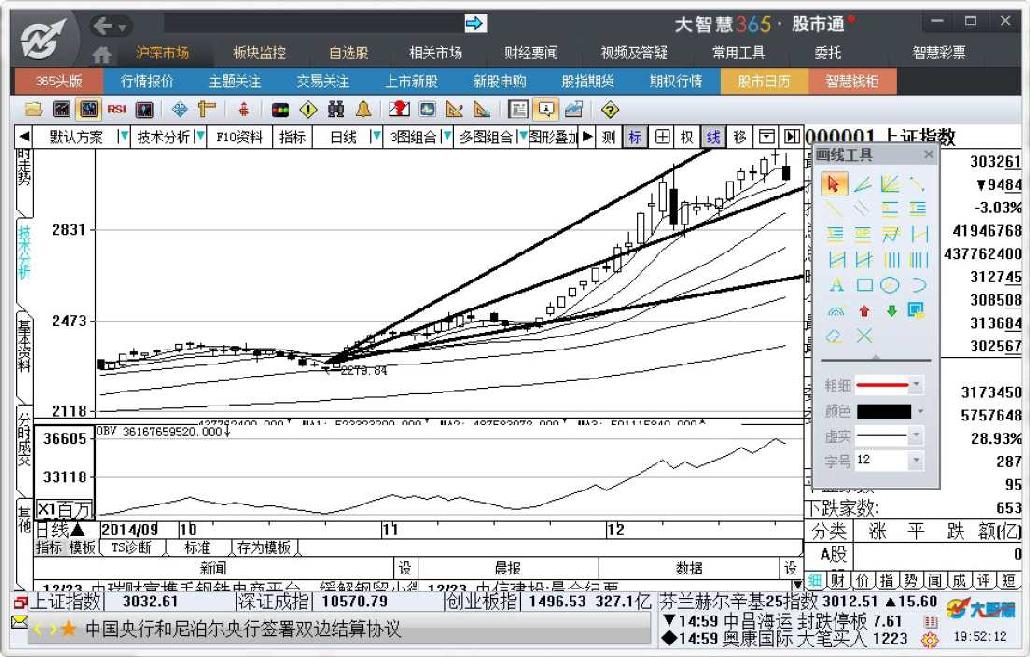Select the semicircle fan arcs tool
1030x657 pixels.
point(836,311)
